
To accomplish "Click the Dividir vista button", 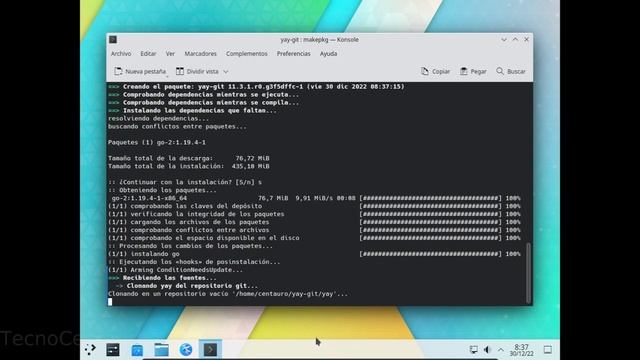I will click(x=198, y=71).
